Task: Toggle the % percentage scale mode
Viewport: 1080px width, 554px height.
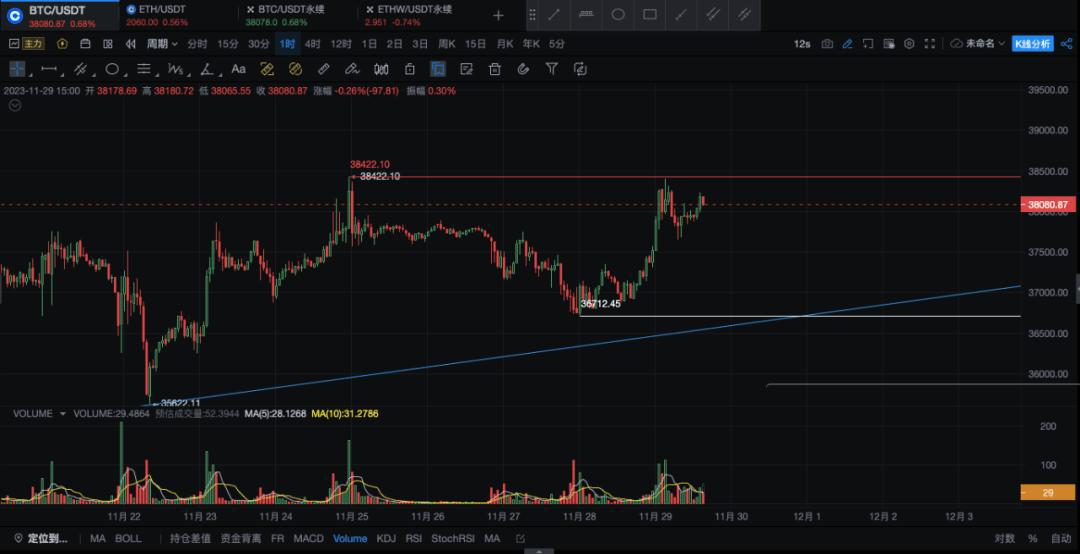Action: point(1033,539)
